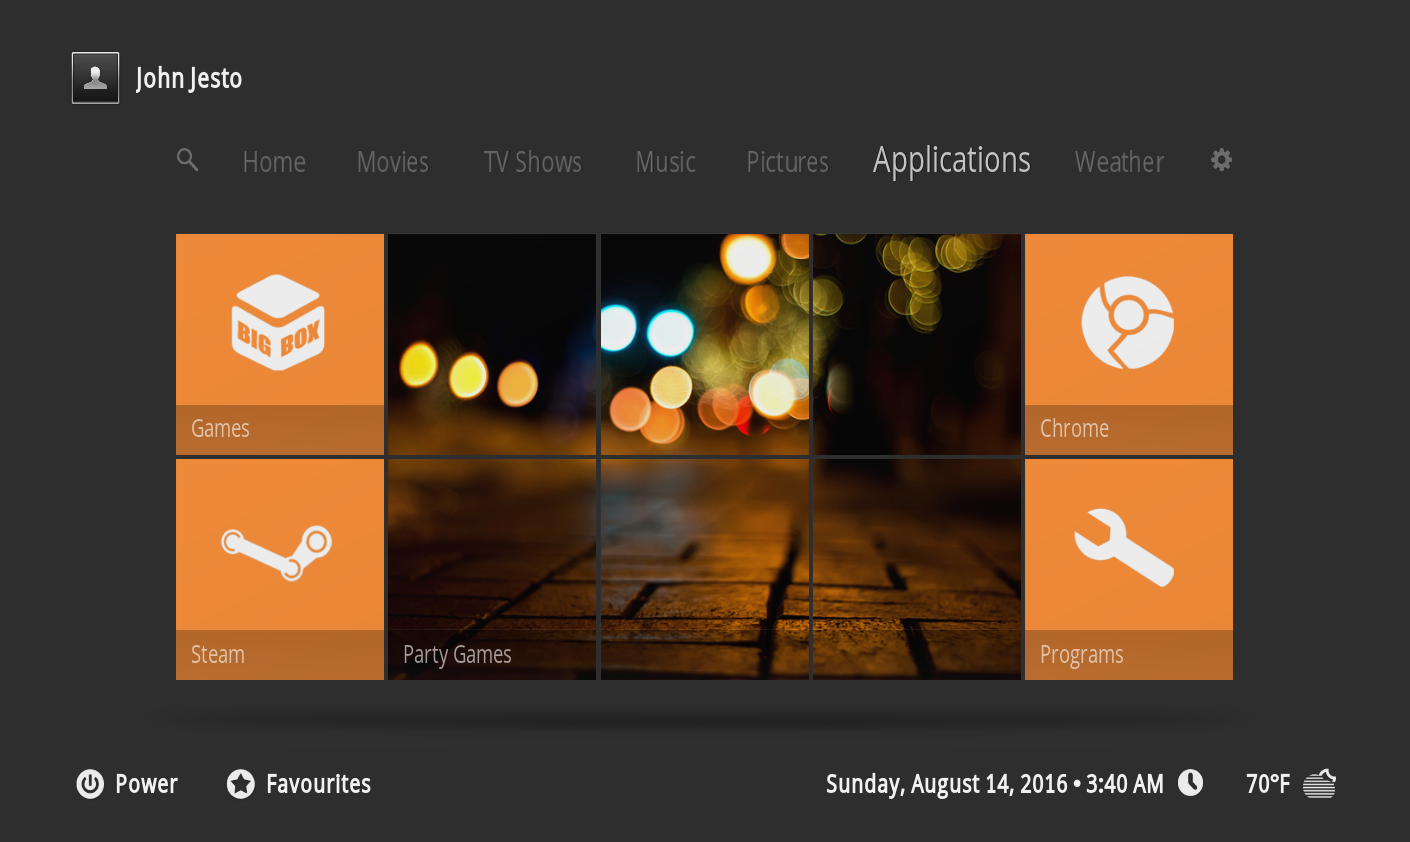Image resolution: width=1410 pixels, height=842 pixels.
Task: Click the Programs tile label
Action: coord(1081,656)
